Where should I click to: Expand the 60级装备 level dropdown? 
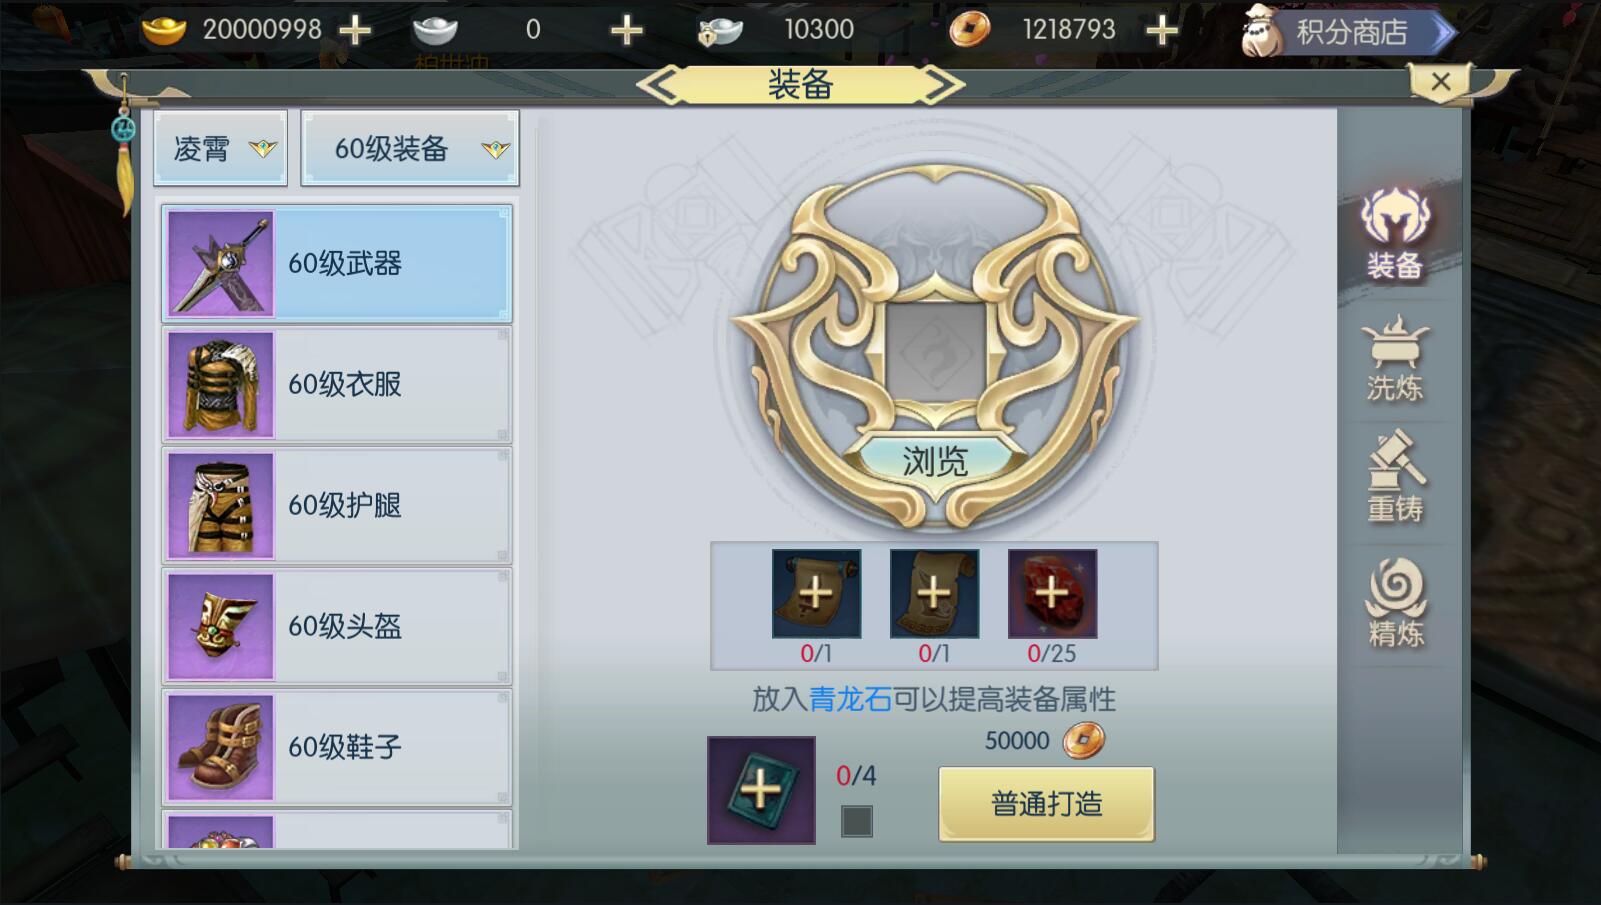(x=410, y=149)
